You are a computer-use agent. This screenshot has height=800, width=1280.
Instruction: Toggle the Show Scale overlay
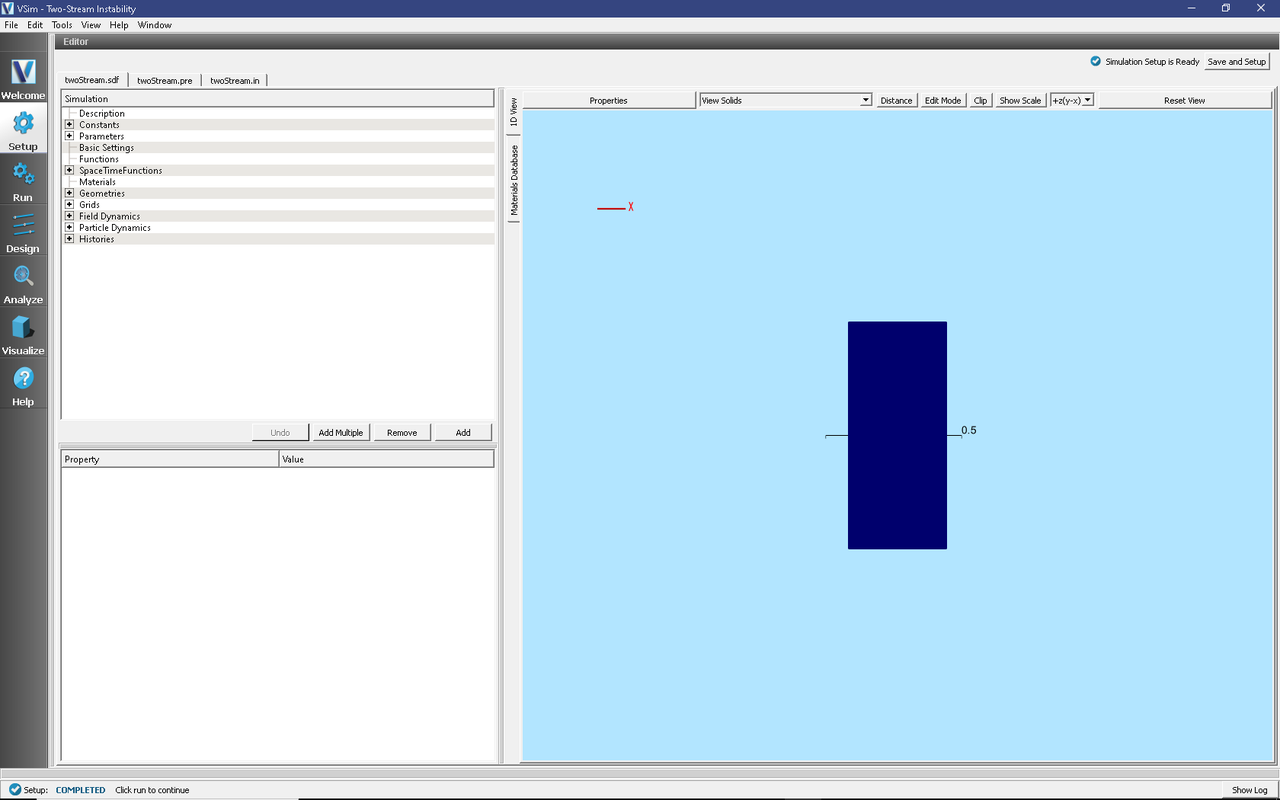(x=1019, y=99)
